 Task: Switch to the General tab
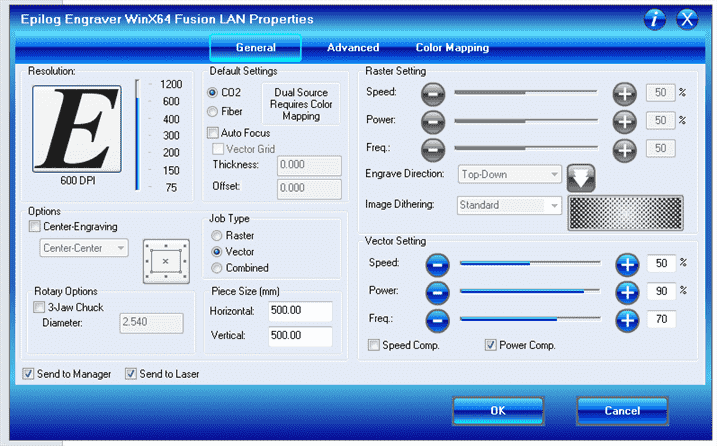(x=255, y=48)
